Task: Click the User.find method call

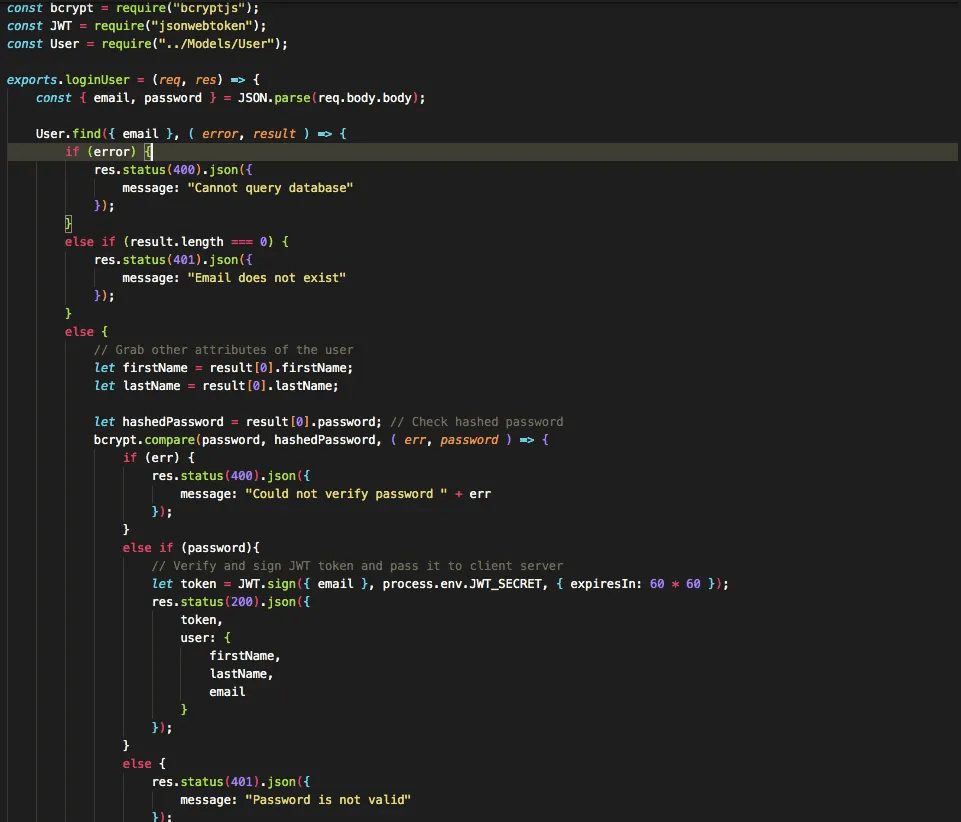Action: coord(68,134)
